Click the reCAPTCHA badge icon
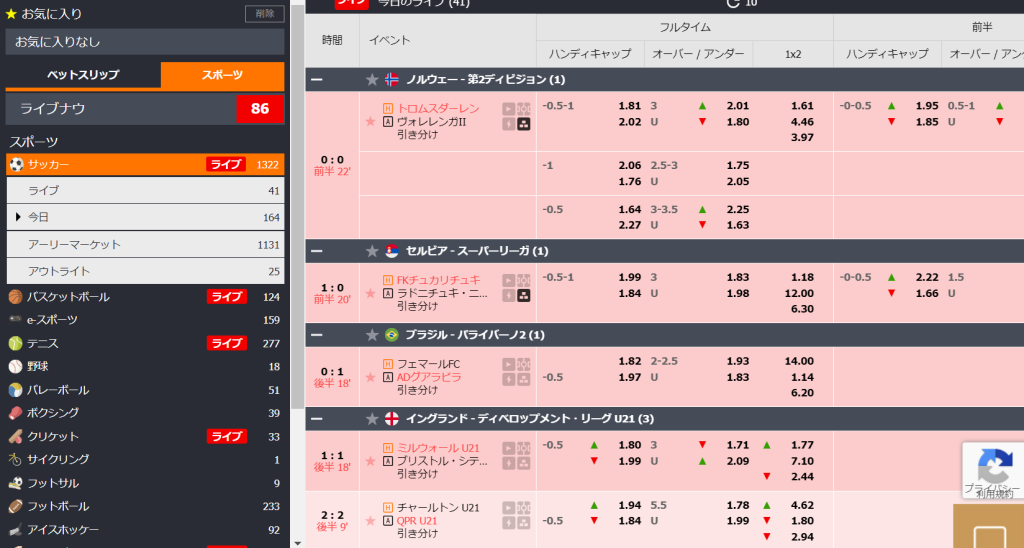 point(994,466)
